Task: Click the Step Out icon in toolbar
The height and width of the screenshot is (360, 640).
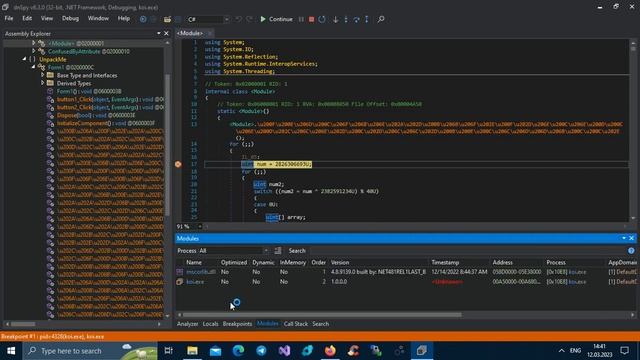Action: (x=367, y=19)
